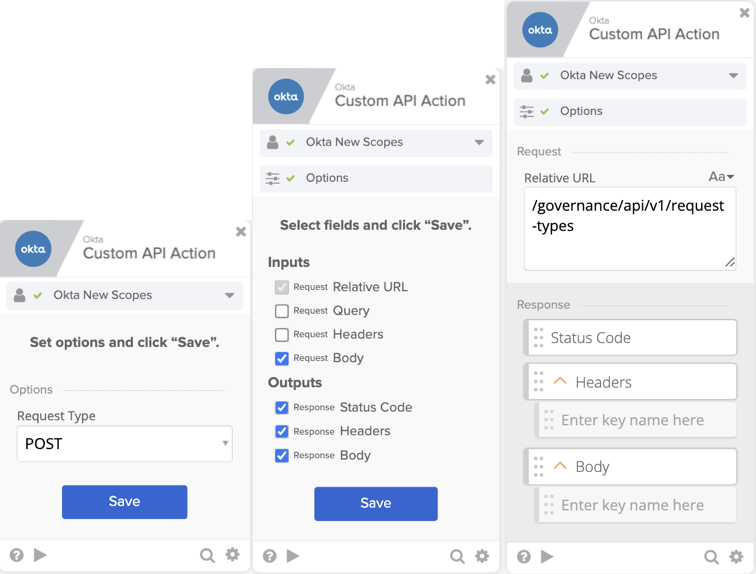Image resolution: width=756 pixels, height=574 pixels.
Task: Open Options row in the Relative URL card
Action: 630,111
